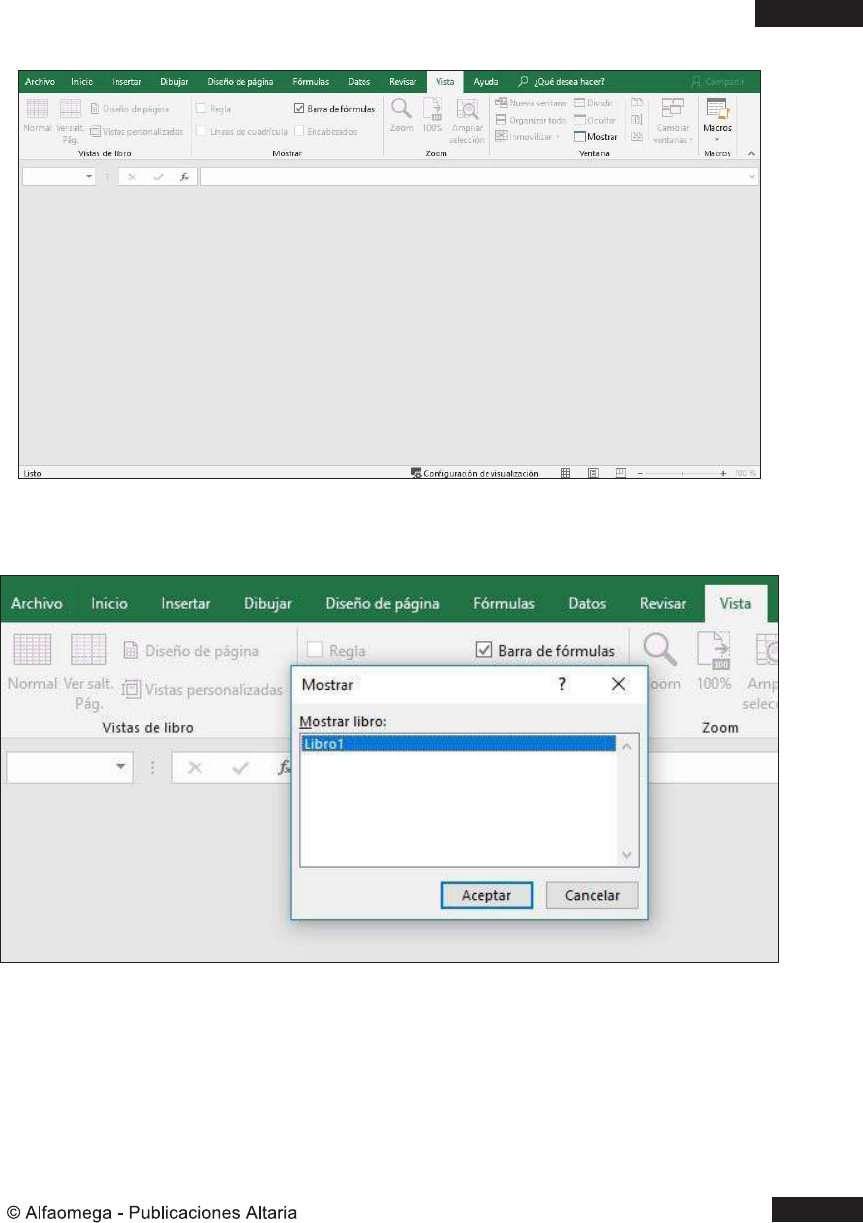Toggle the Regla checkbox in the upper screenshot
Viewport: 863px width, 1223px height.
(201, 108)
